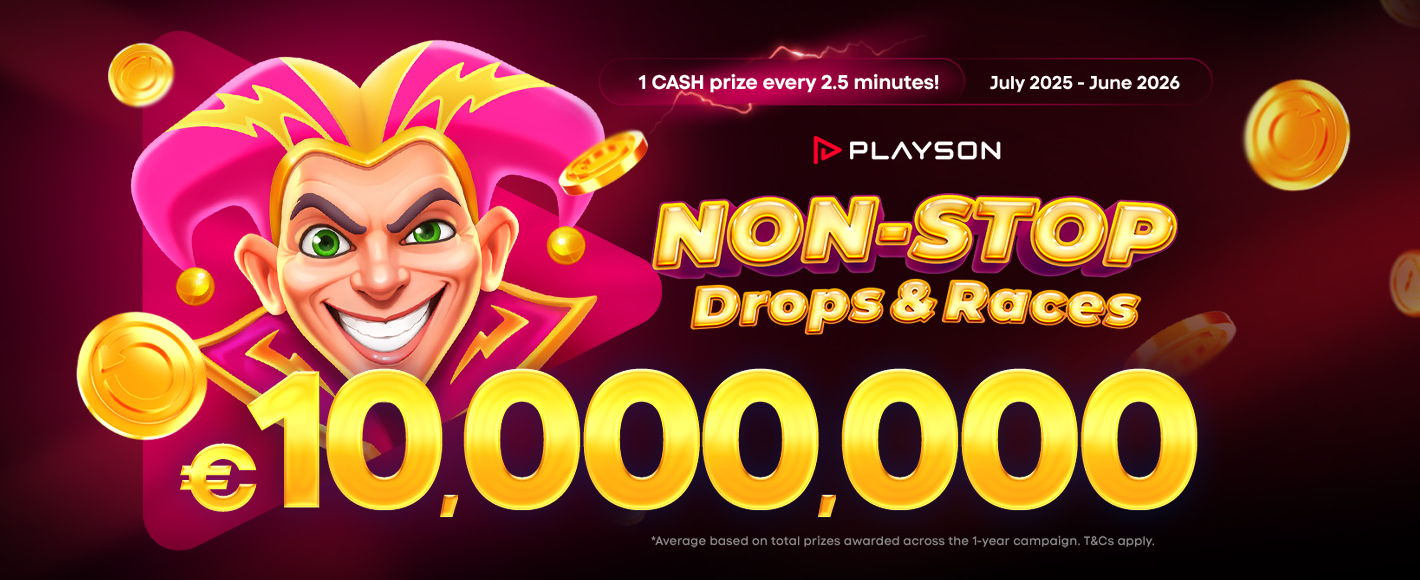Viewport: 1420px width, 580px height.
Task: Click the PLAYSON brand name text
Action: tap(924, 152)
